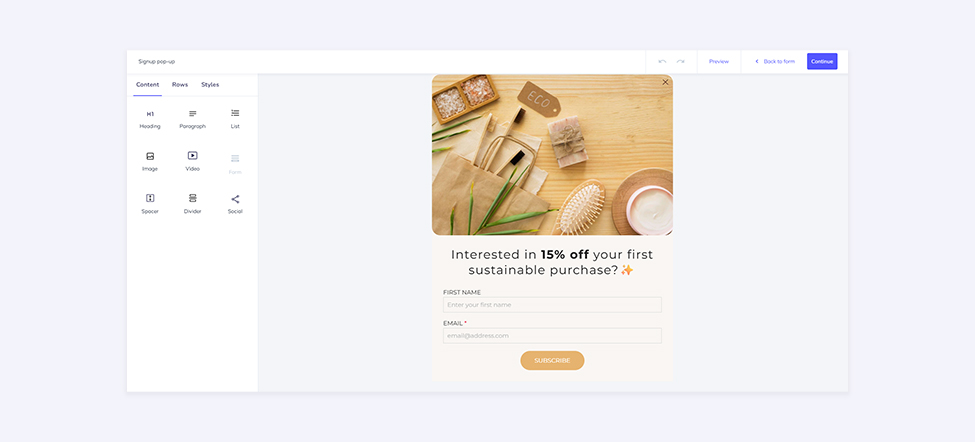Screen dimensions: 975x442
Task: Add the Social share block
Action: pyautogui.click(x=235, y=204)
